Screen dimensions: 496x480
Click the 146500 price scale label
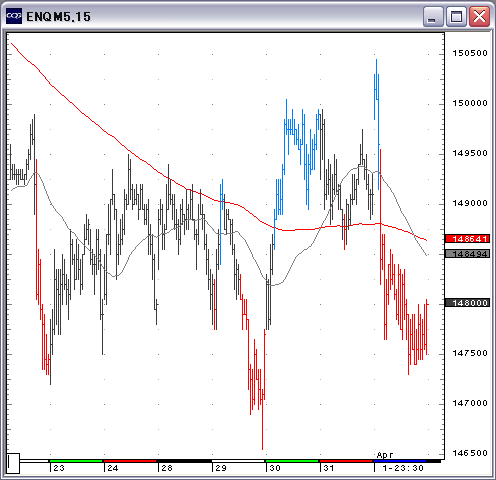(470, 453)
